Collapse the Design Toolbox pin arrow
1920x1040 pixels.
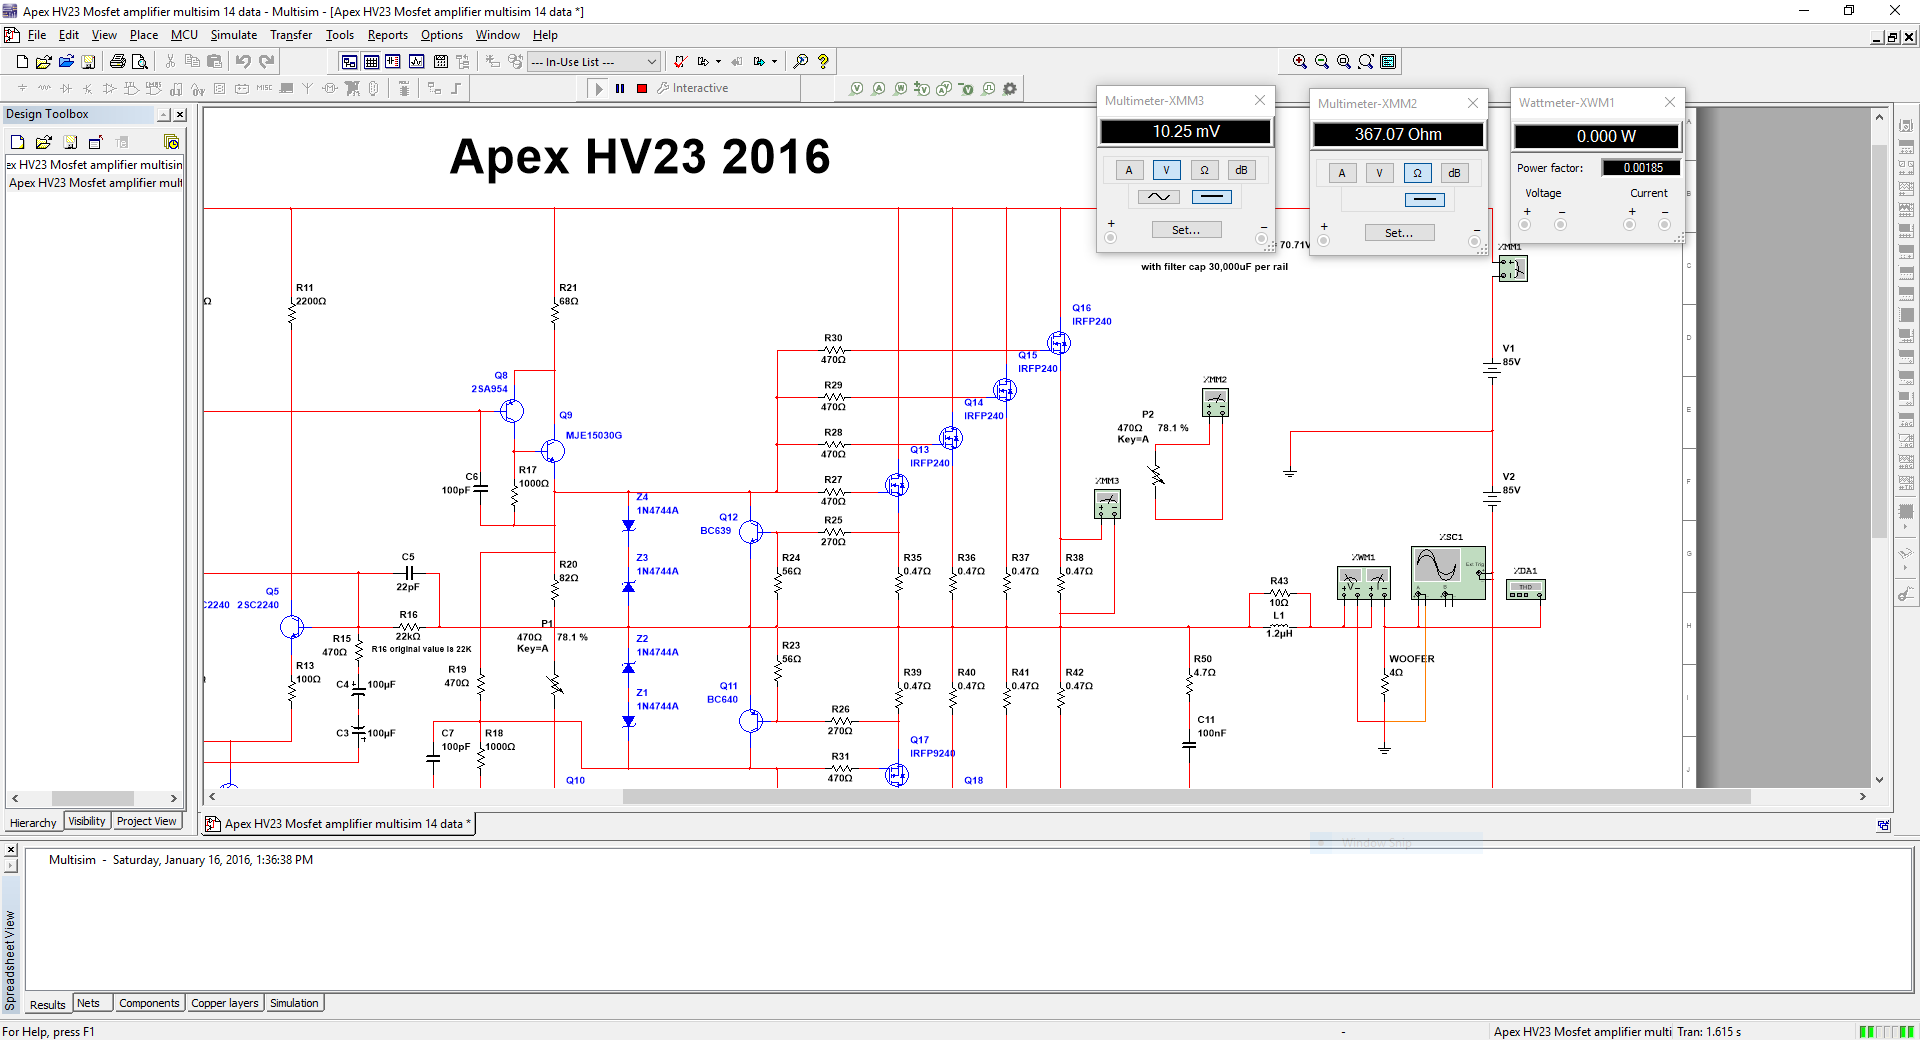164,115
